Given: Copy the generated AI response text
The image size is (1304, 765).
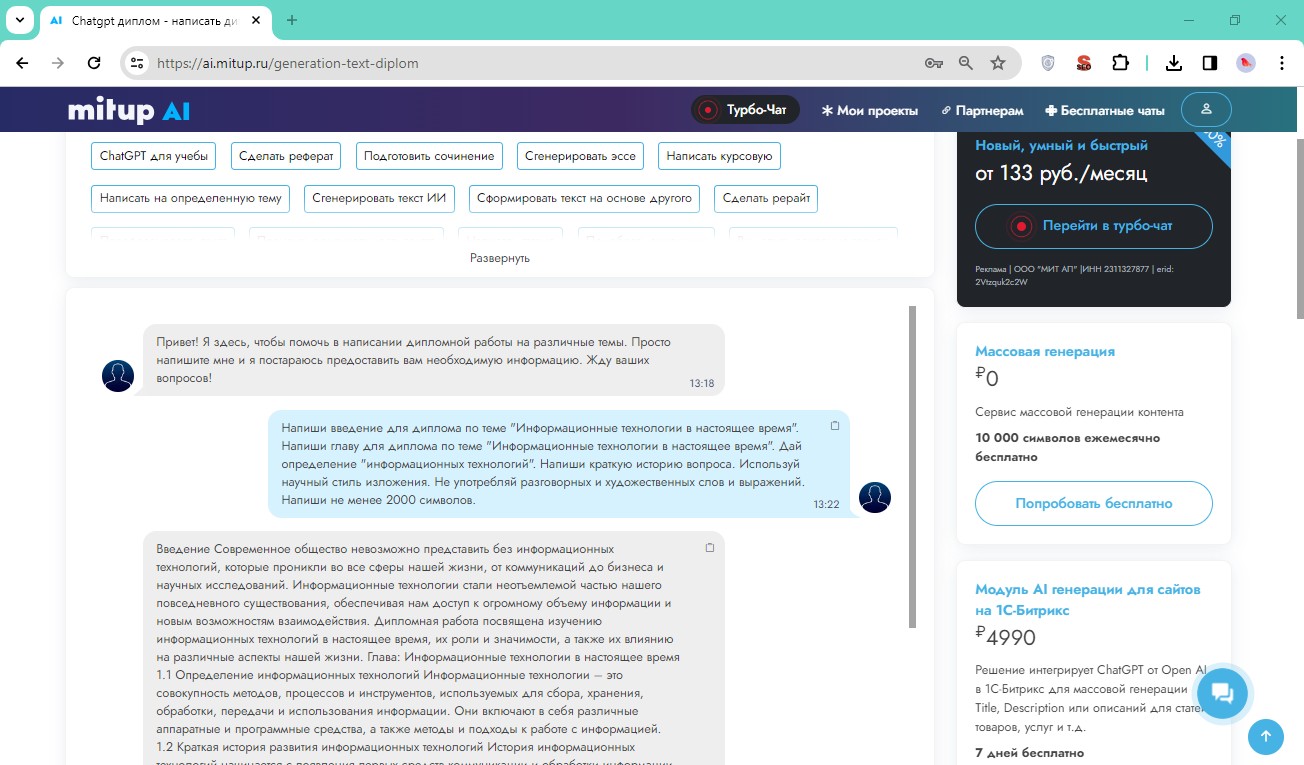Looking at the screenshot, I should pos(710,548).
